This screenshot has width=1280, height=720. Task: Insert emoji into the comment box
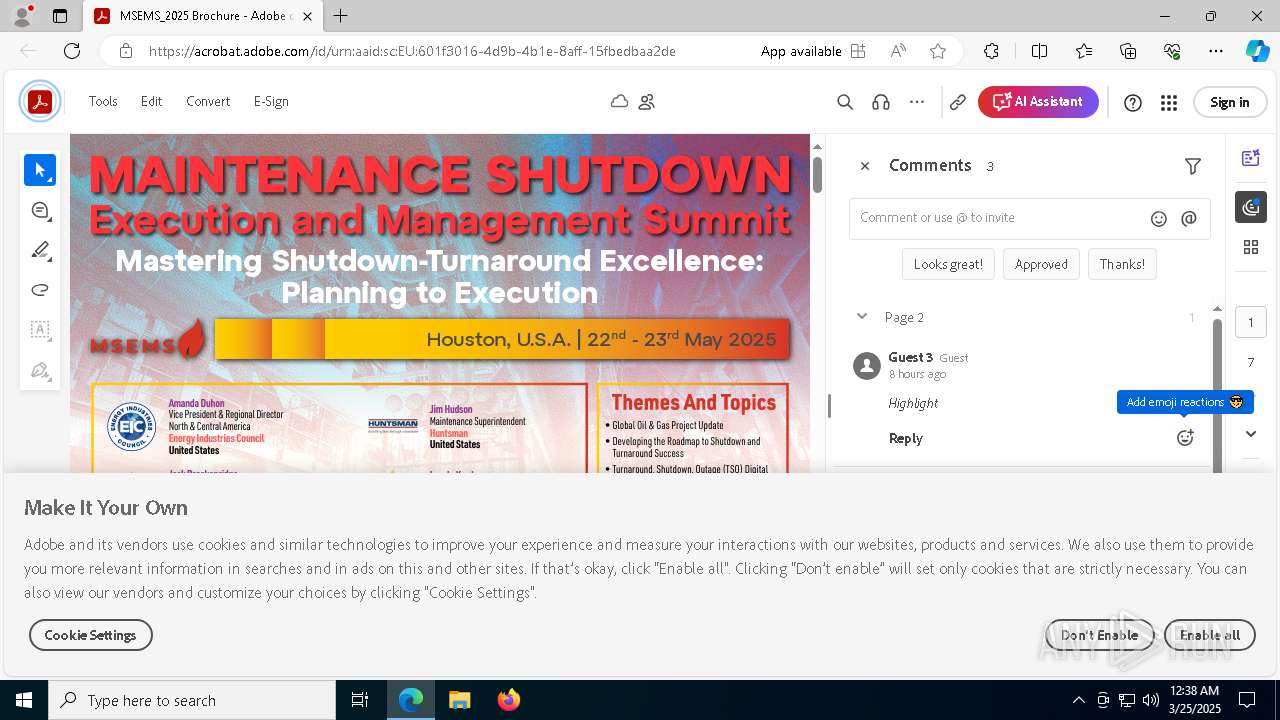[x=1159, y=219]
